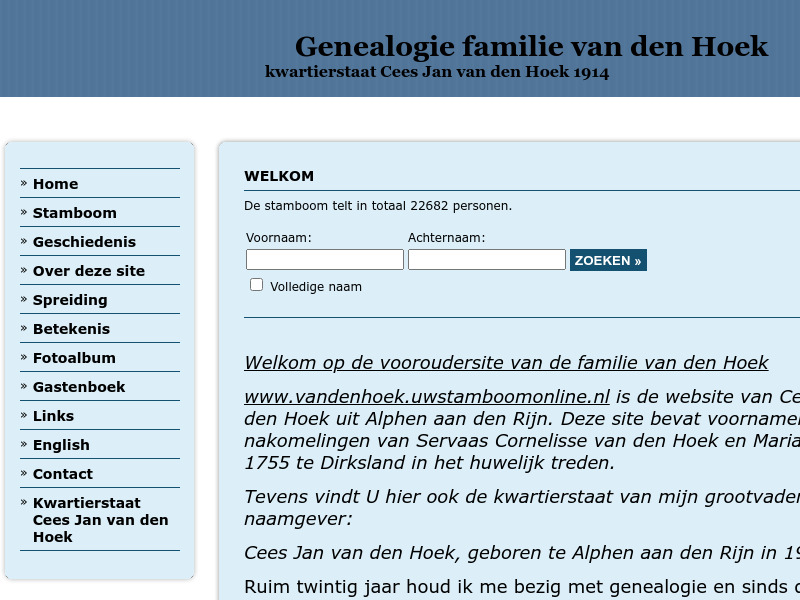Click the » arrow icon beside Contact
This screenshot has height=600, width=800.
click(24, 474)
